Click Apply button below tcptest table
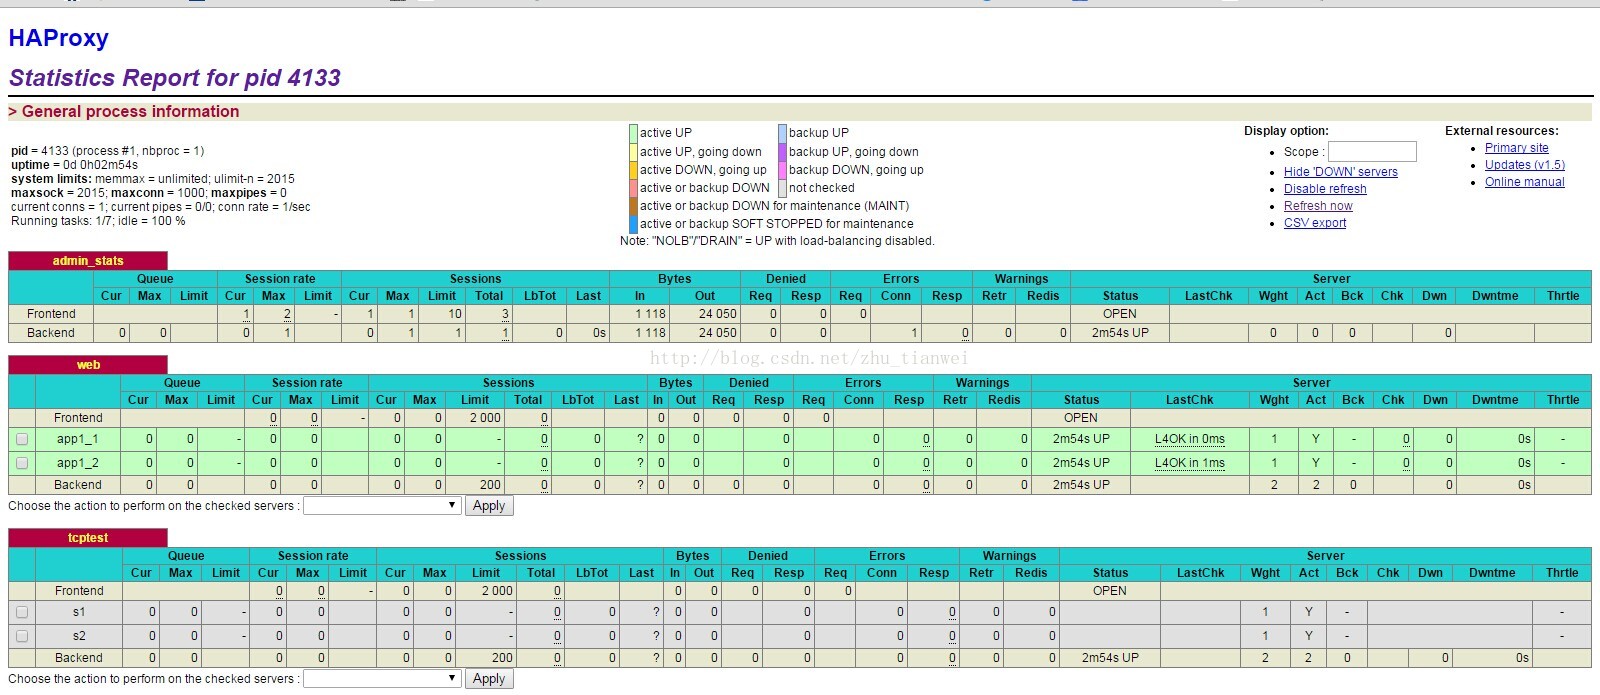 click(489, 679)
